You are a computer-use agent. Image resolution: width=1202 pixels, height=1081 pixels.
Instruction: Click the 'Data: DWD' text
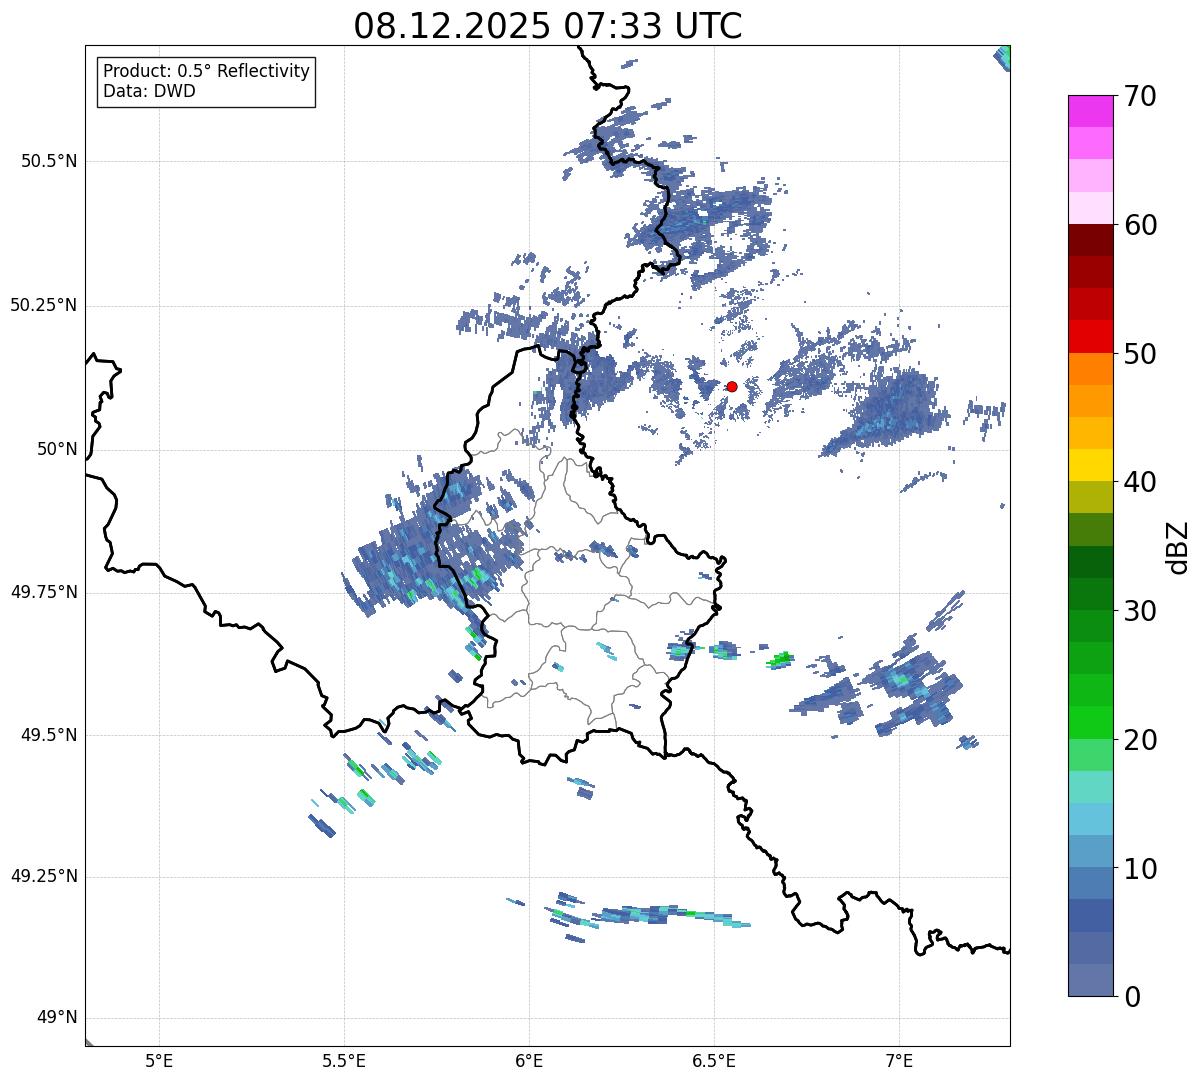149,92
